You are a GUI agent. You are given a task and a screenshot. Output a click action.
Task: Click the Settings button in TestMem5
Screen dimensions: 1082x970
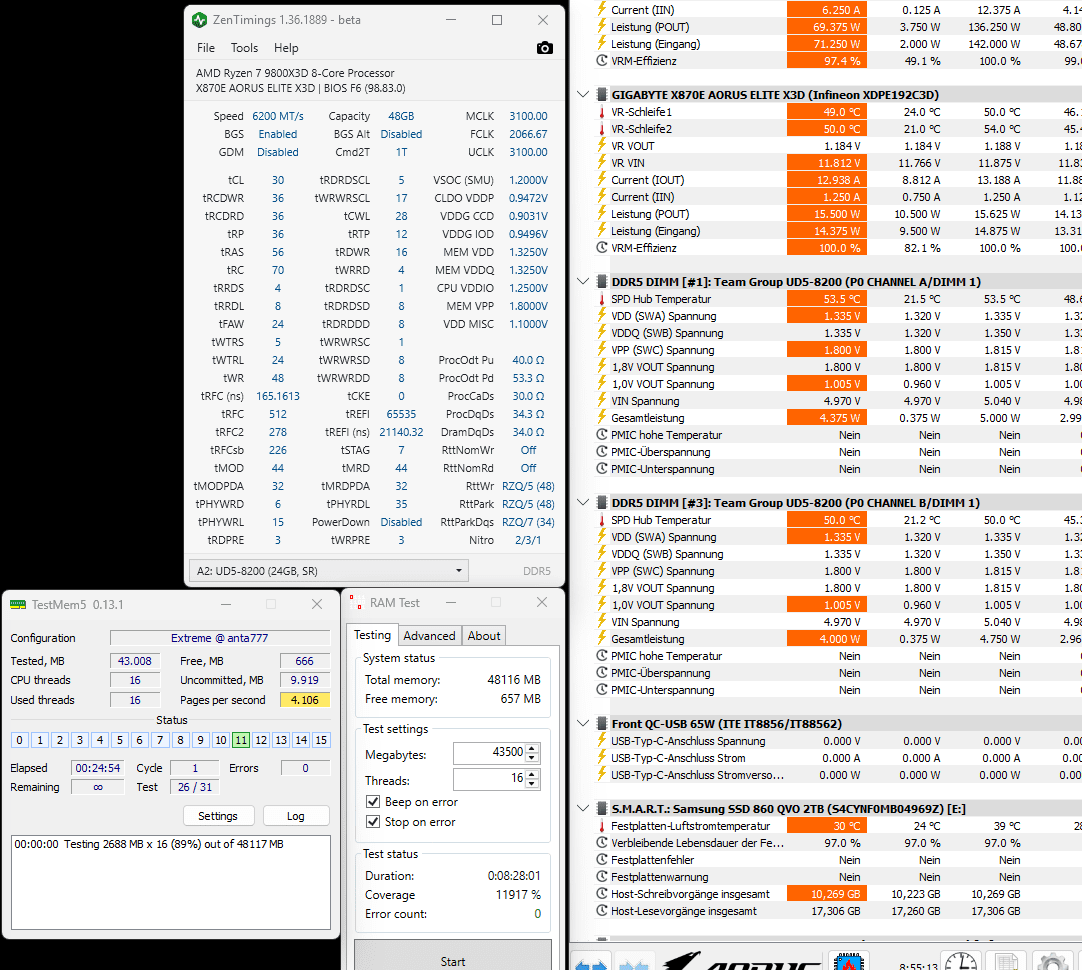(218, 815)
